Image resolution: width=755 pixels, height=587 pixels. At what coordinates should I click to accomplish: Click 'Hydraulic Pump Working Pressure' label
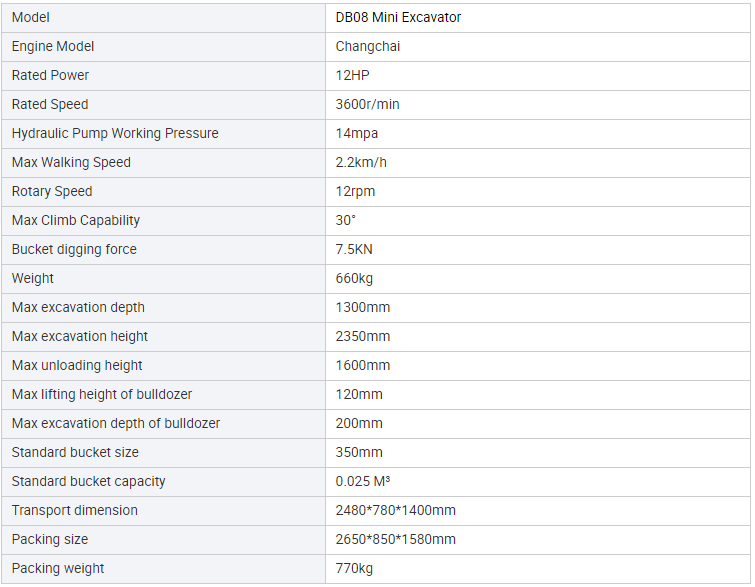tap(115, 134)
